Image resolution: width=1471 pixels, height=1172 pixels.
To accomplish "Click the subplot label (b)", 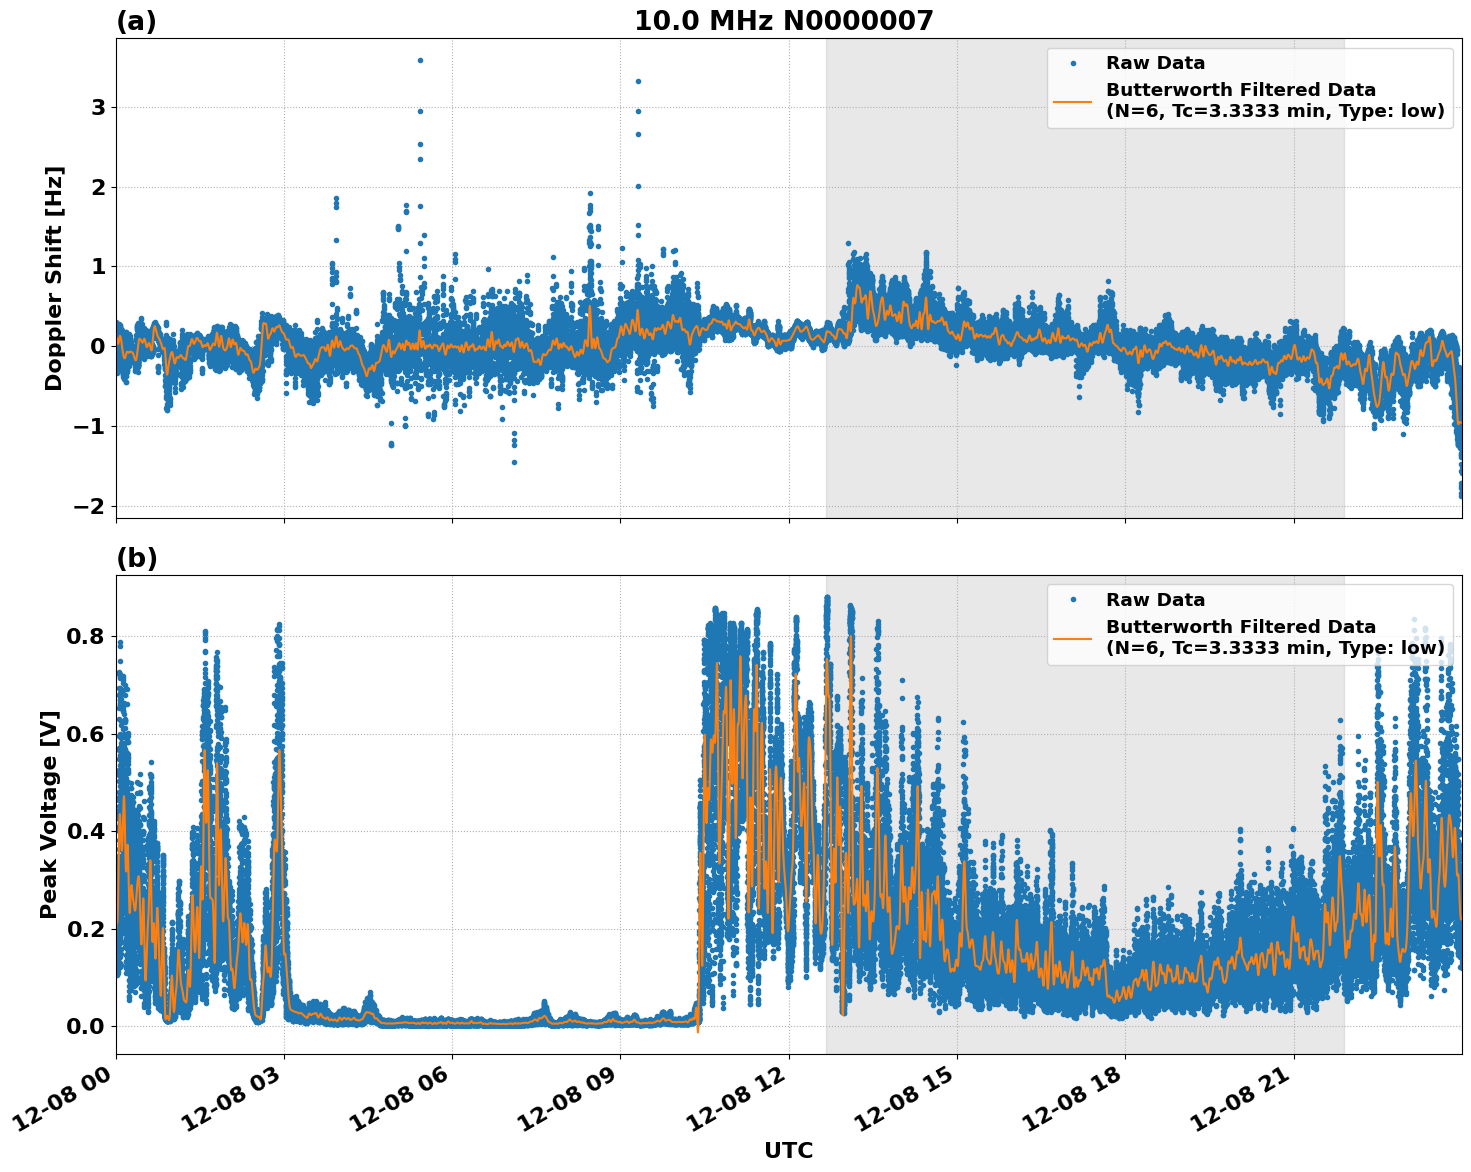I will click(137, 557).
